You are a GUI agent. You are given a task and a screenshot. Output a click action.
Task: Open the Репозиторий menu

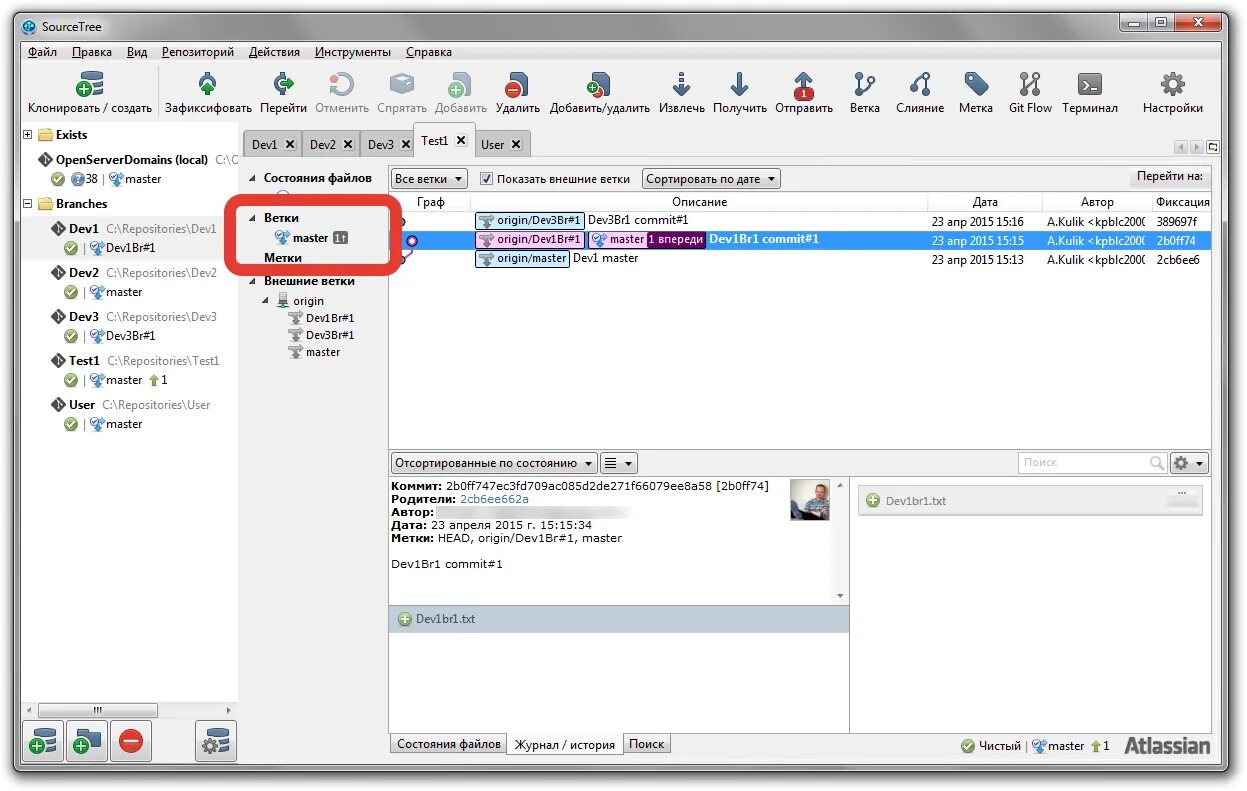coord(198,52)
